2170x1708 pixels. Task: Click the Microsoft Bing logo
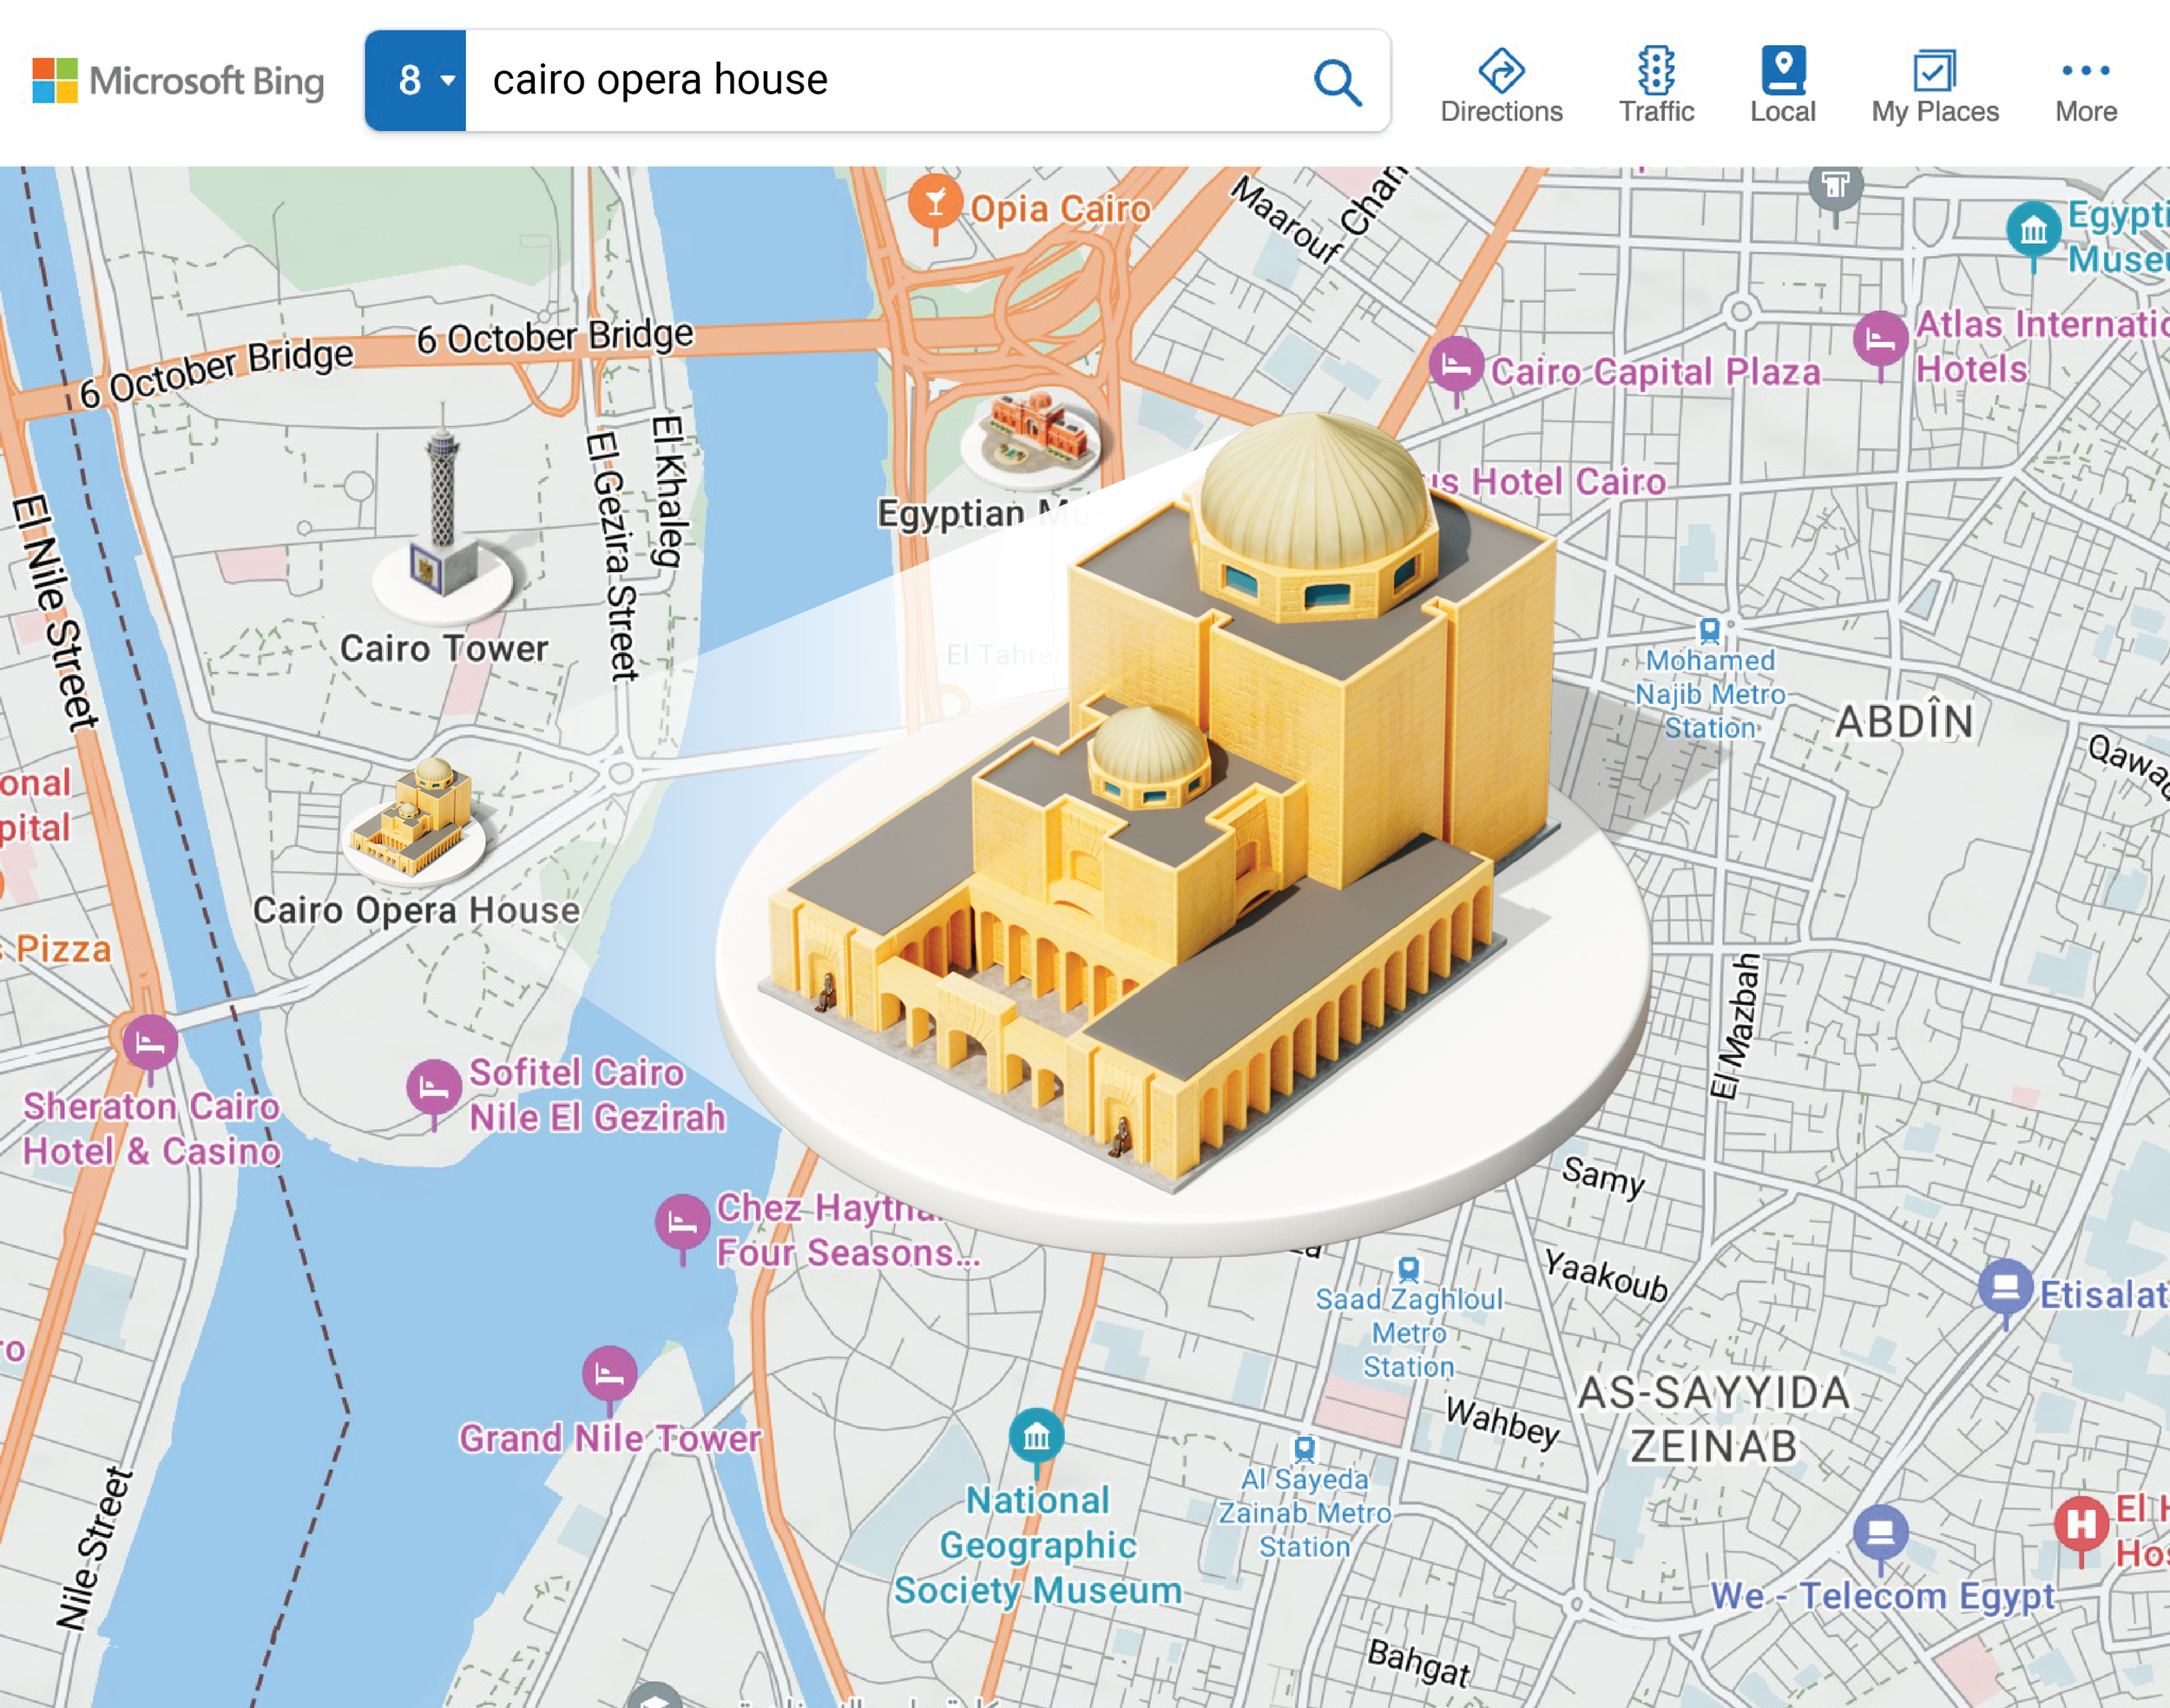178,81
